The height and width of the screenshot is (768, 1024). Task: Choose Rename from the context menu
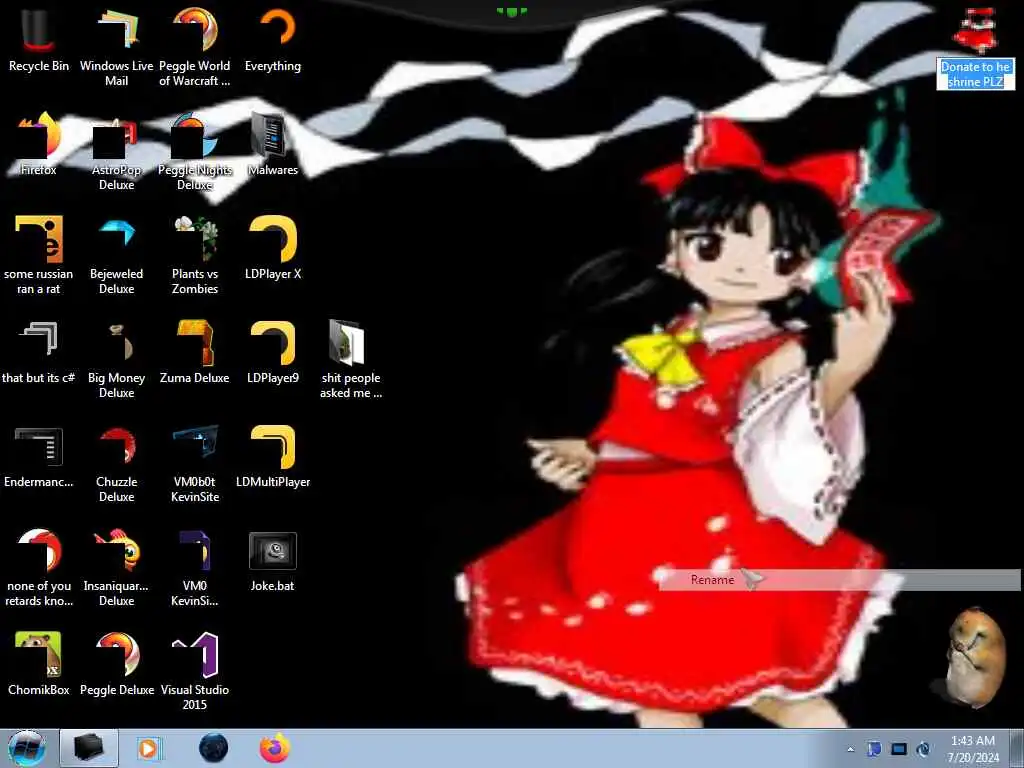pos(839,580)
